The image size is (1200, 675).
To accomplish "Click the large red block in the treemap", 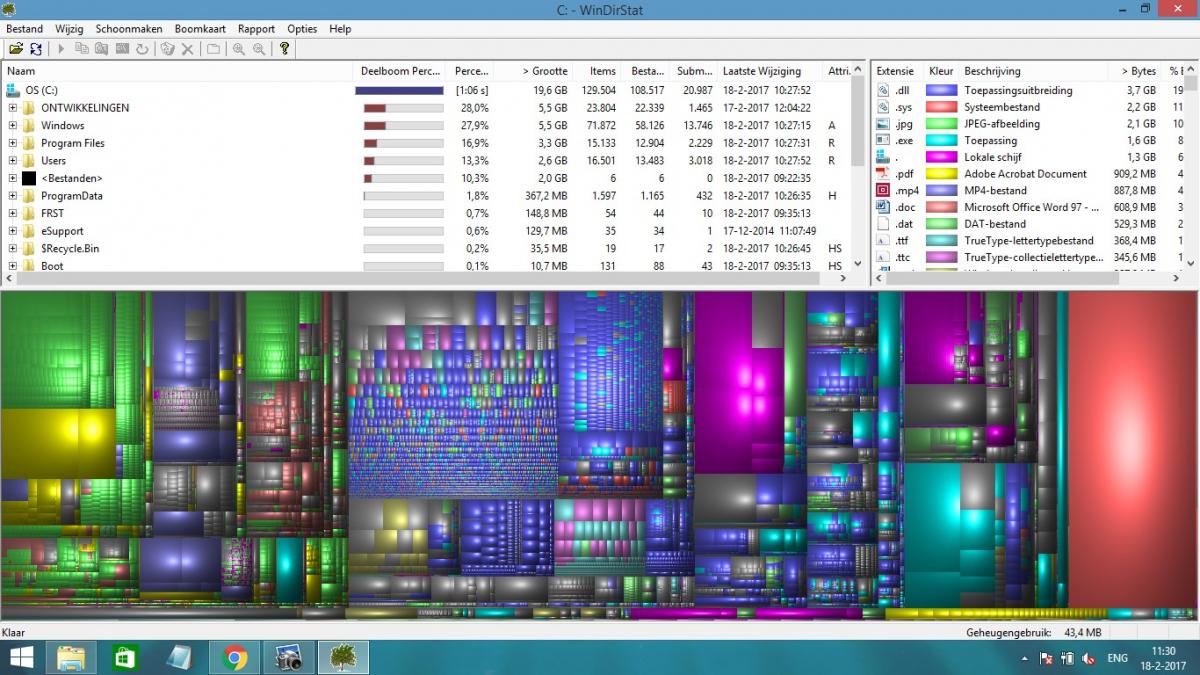I will tap(1131, 450).
